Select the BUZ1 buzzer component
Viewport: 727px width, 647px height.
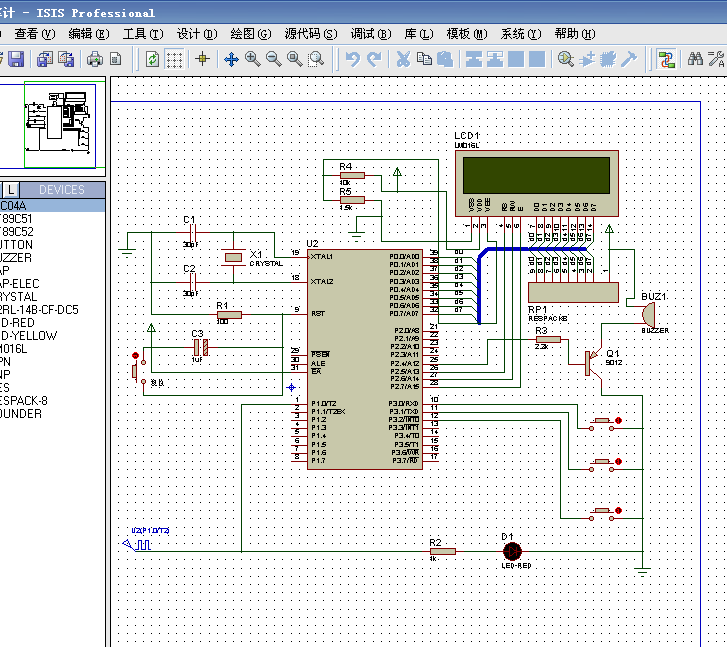[x=648, y=315]
